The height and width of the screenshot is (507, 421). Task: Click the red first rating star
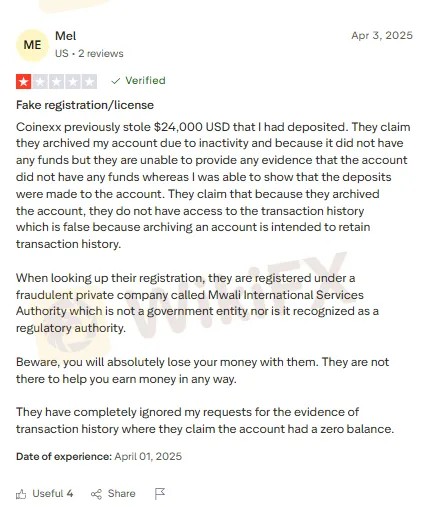pos(24,82)
